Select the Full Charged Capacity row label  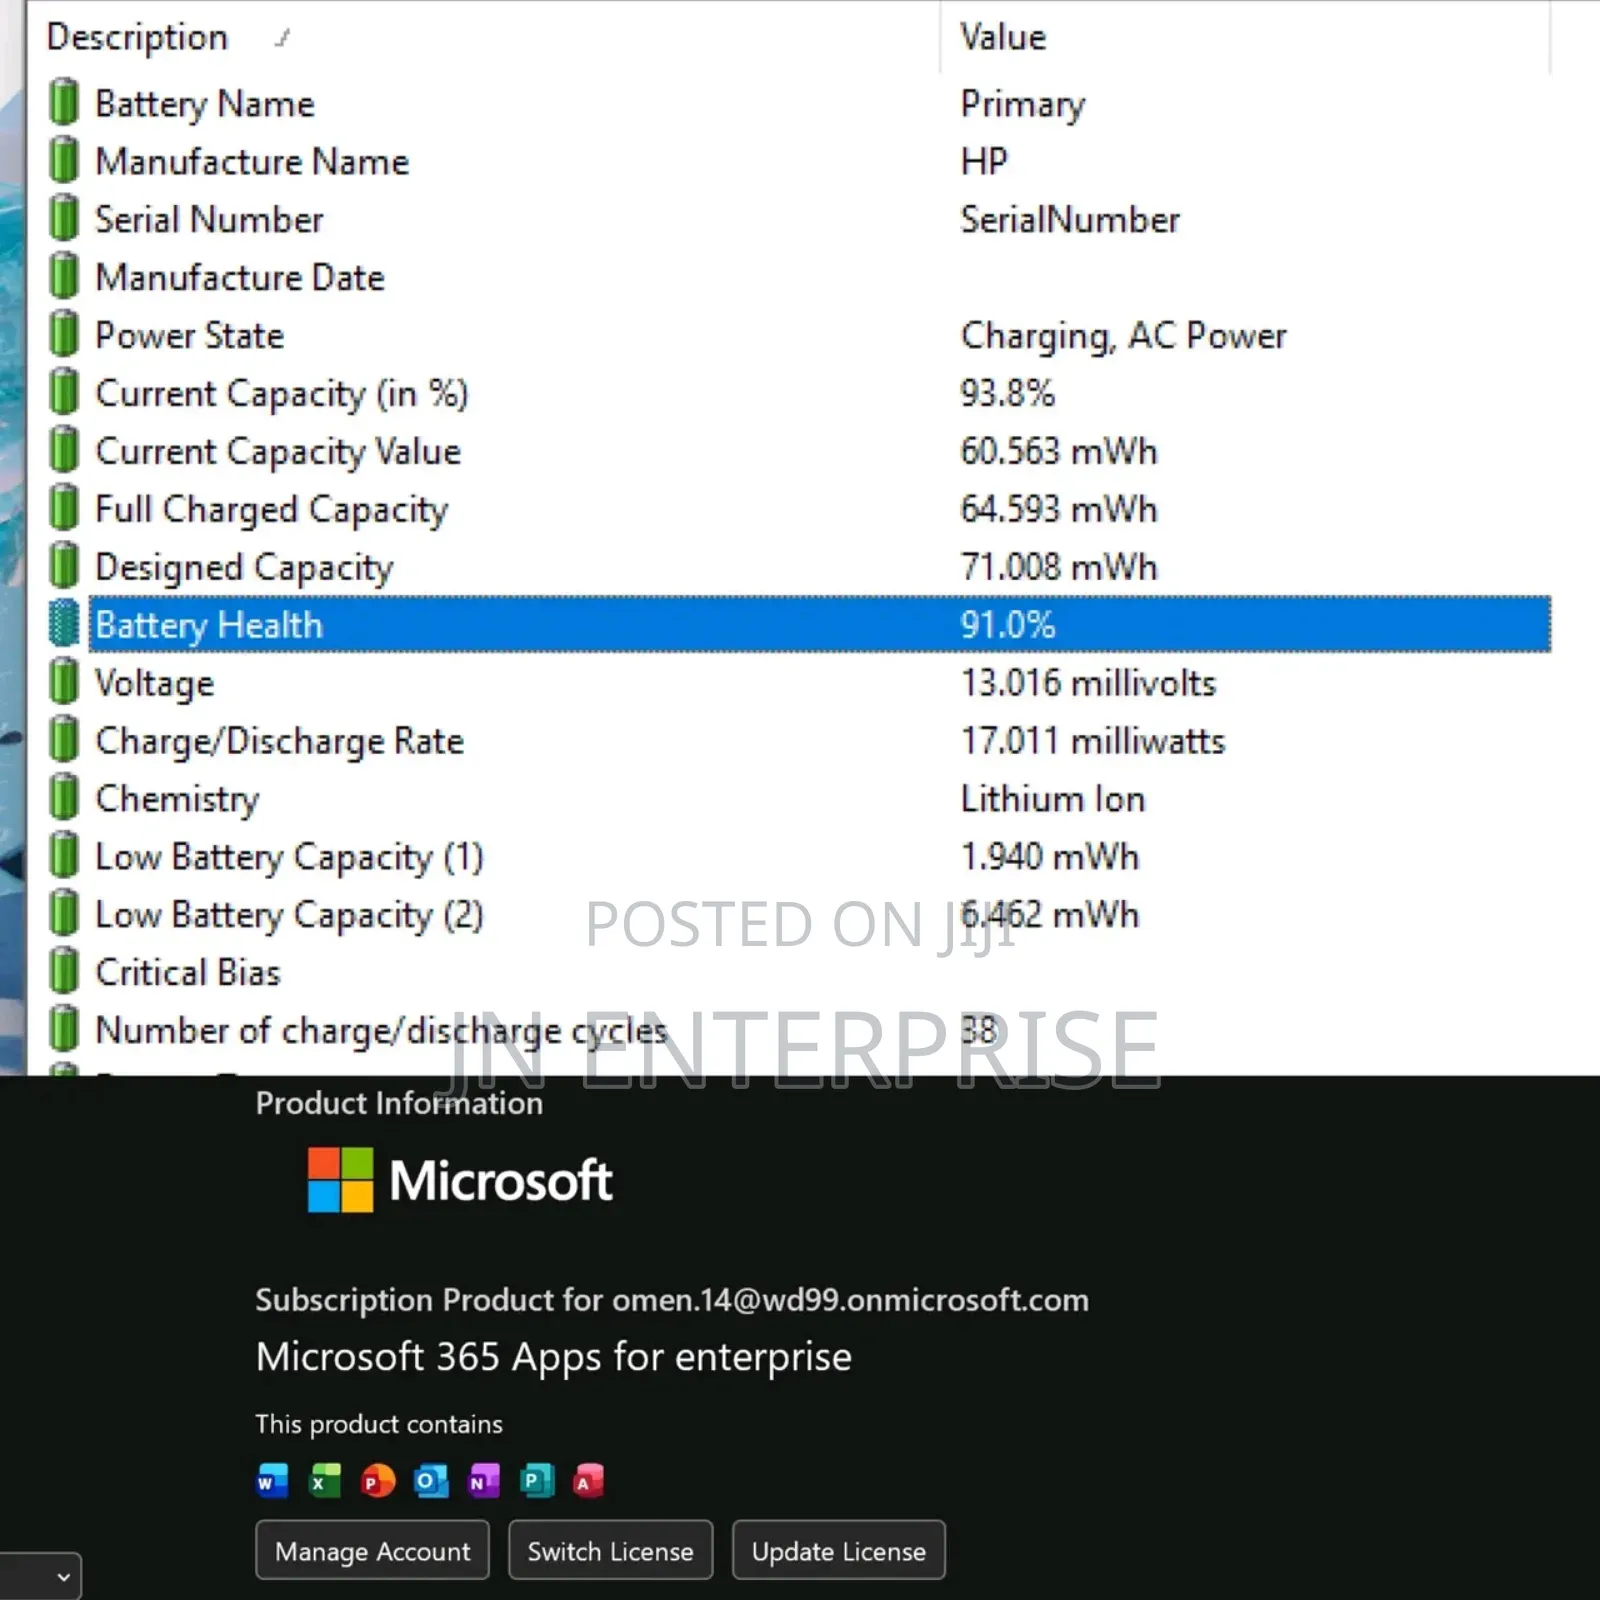pos(271,510)
